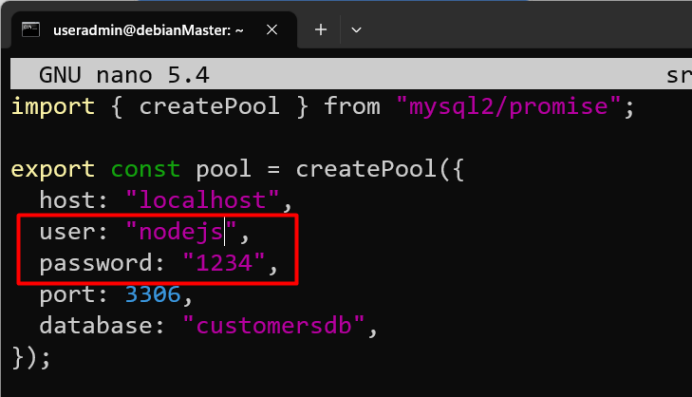Select the useradmin@debianMaster terminal tab

tap(154, 30)
